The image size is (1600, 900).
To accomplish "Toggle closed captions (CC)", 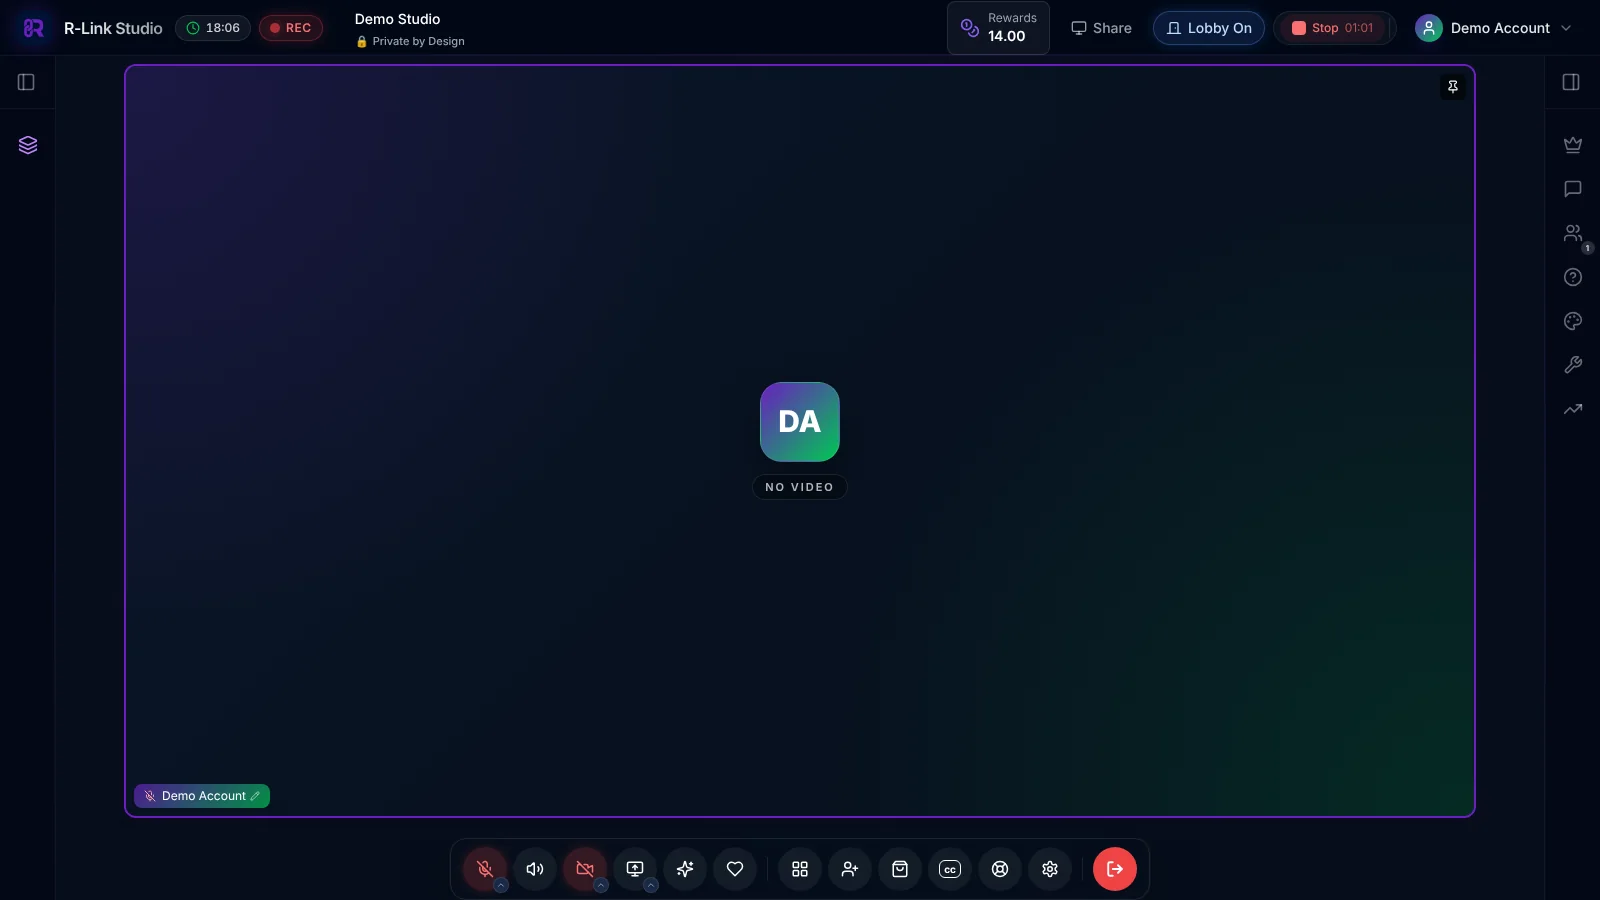I will click(x=950, y=869).
